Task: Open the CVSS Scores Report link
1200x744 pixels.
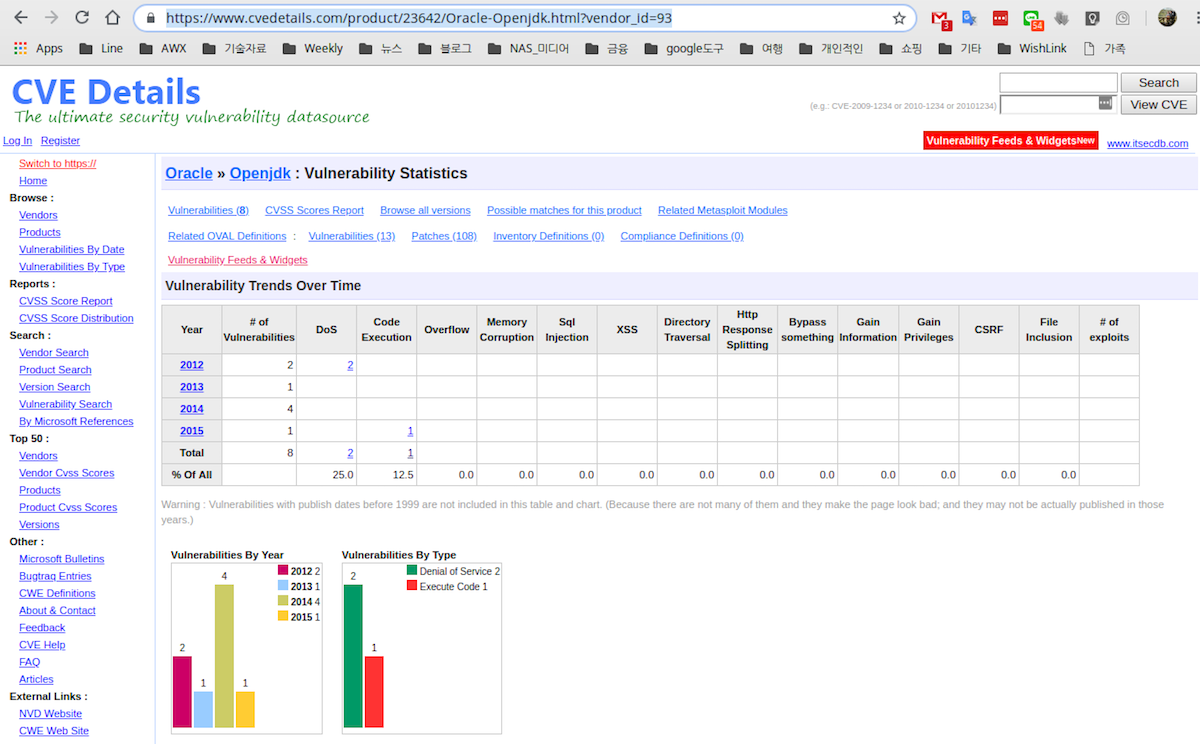Action: 314,210
